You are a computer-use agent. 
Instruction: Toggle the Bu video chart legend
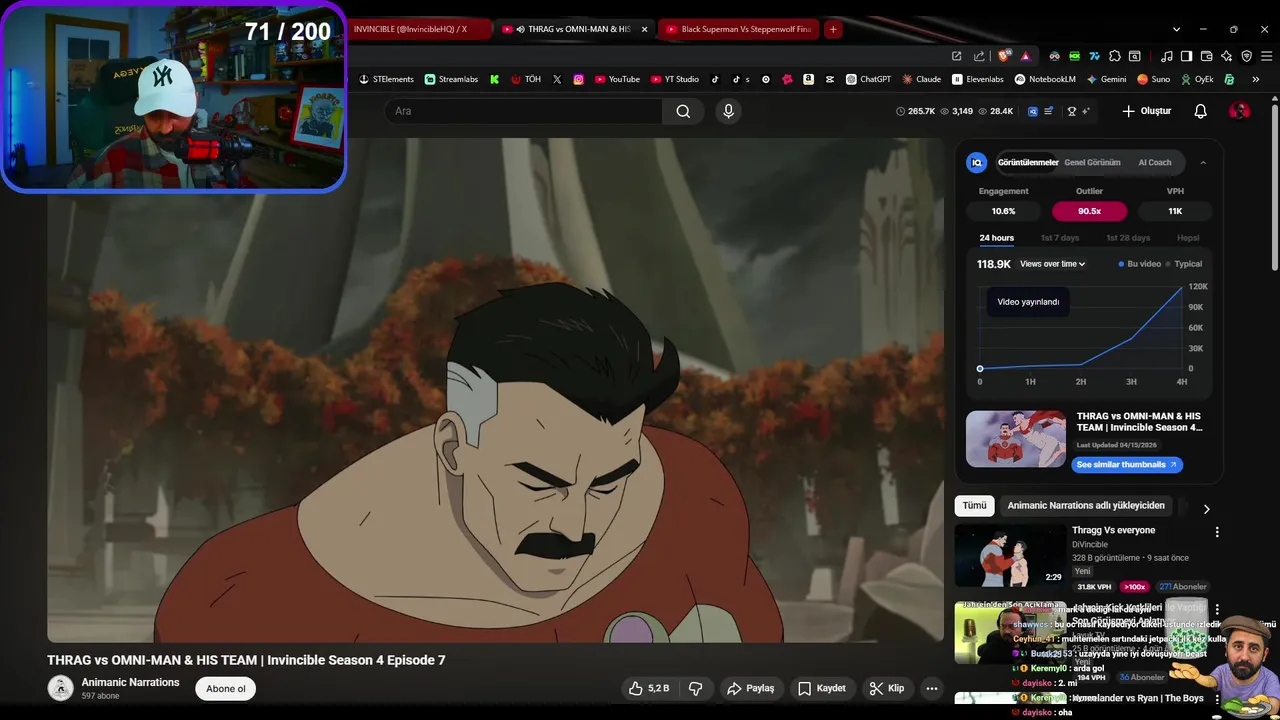pos(1140,264)
